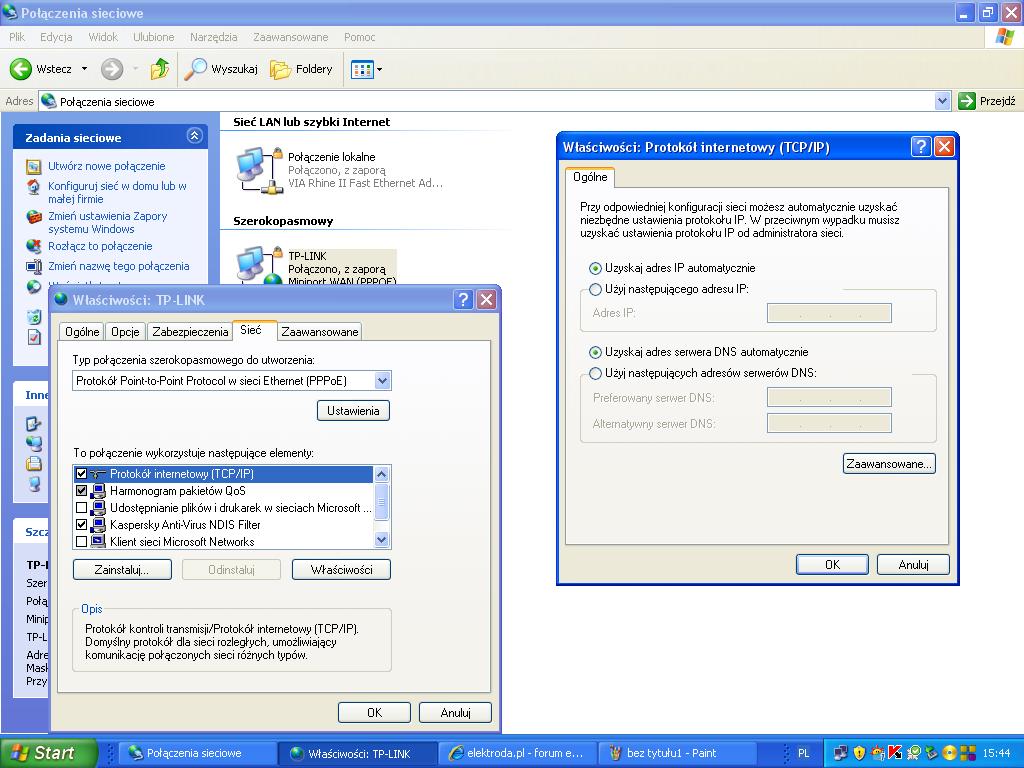Click the Przejdź go button
Viewport: 1024px width, 768px height.
(987, 101)
